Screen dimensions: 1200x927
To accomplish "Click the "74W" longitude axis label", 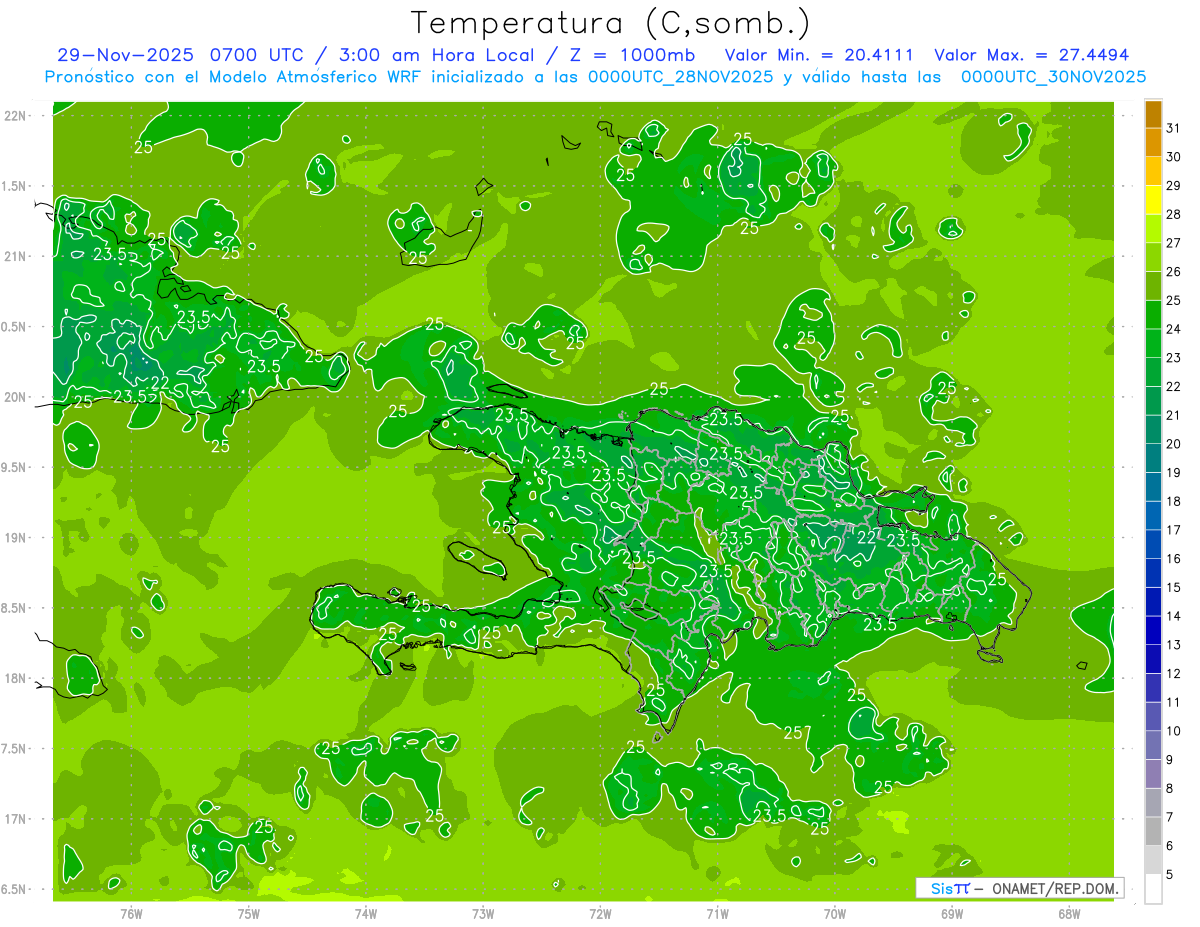I will pyautogui.click(x=366, y=914).
